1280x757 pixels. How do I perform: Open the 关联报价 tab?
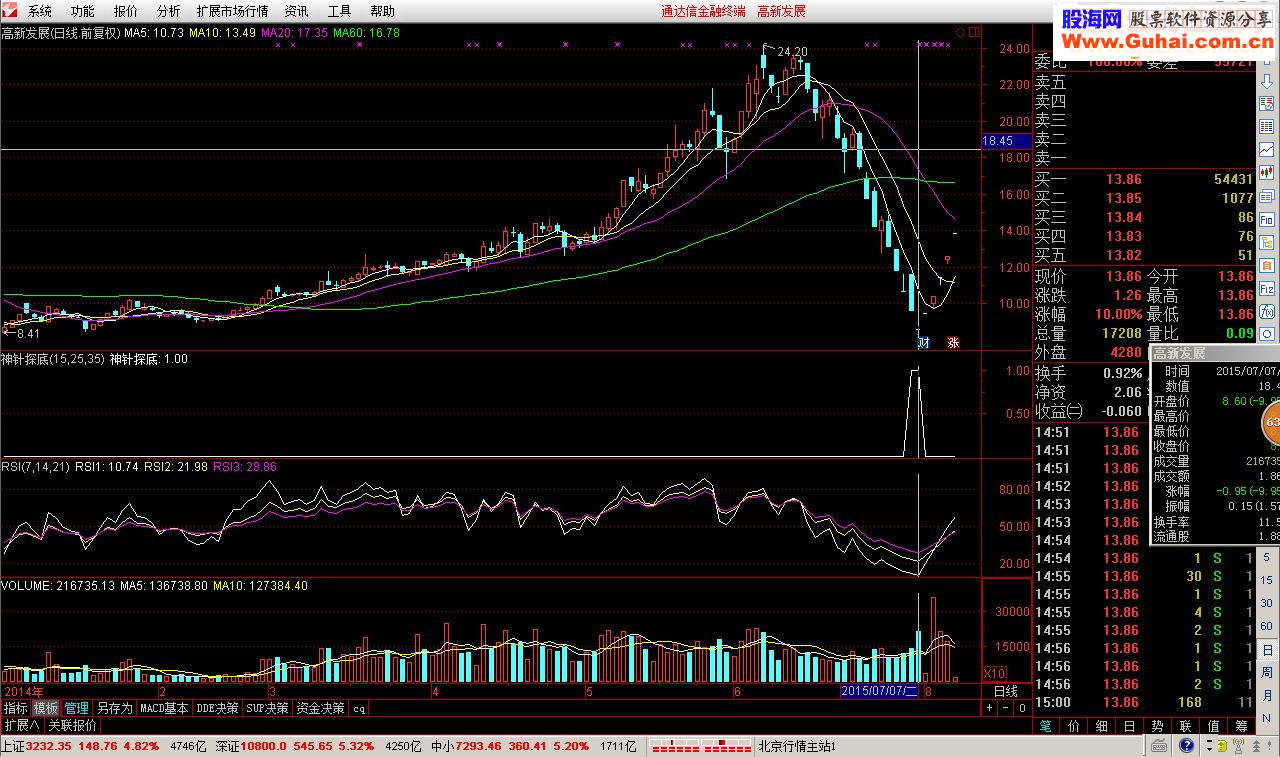72,726
